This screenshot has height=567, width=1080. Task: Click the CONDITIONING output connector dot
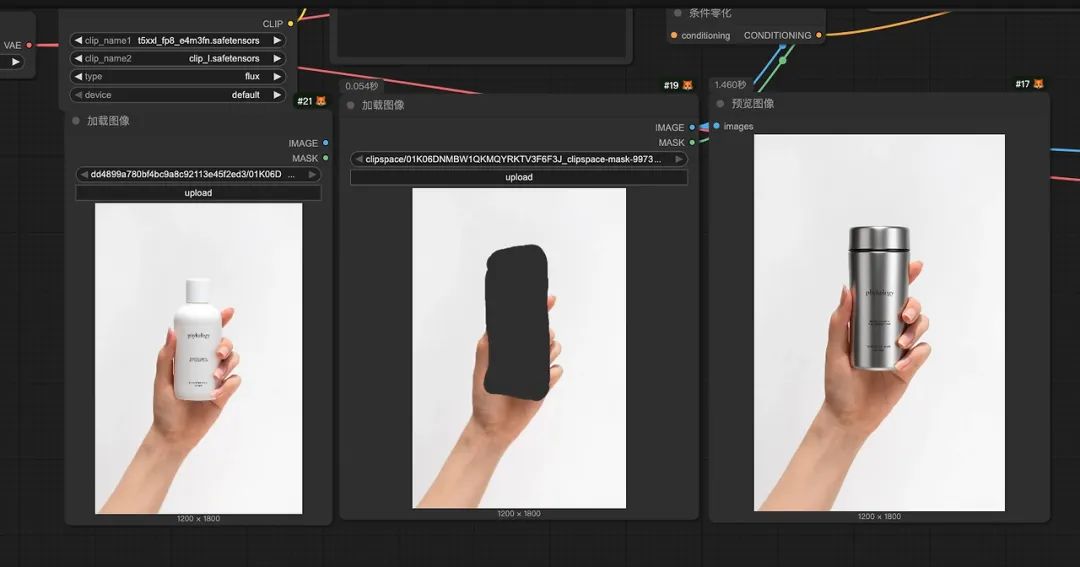tap(818, 35)
